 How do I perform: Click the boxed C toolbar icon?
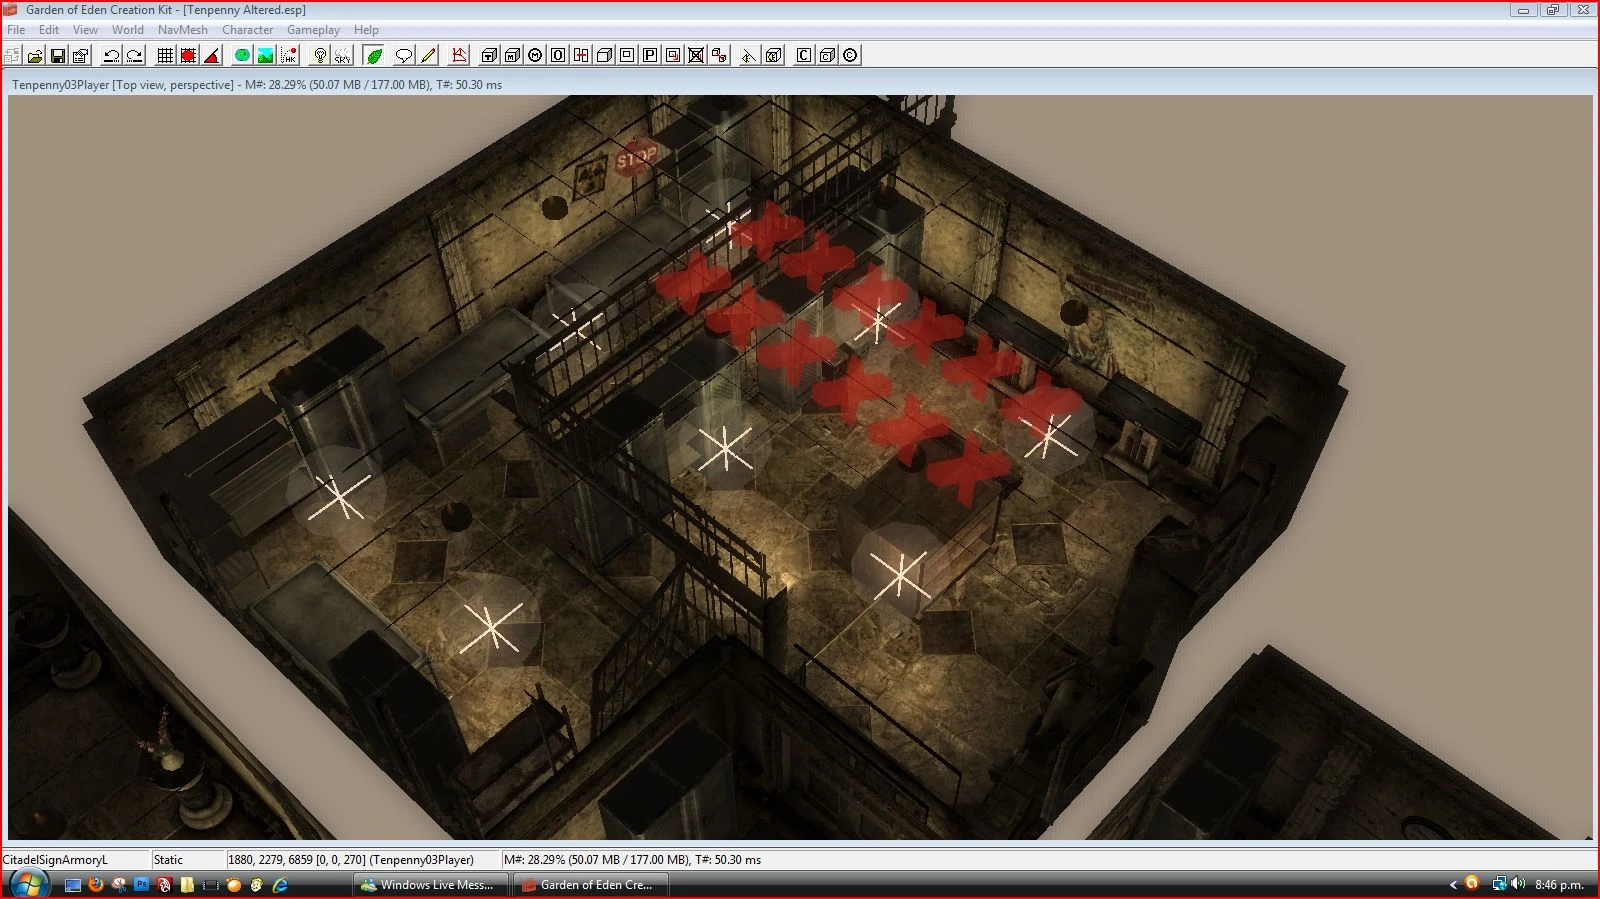point(804,55)
